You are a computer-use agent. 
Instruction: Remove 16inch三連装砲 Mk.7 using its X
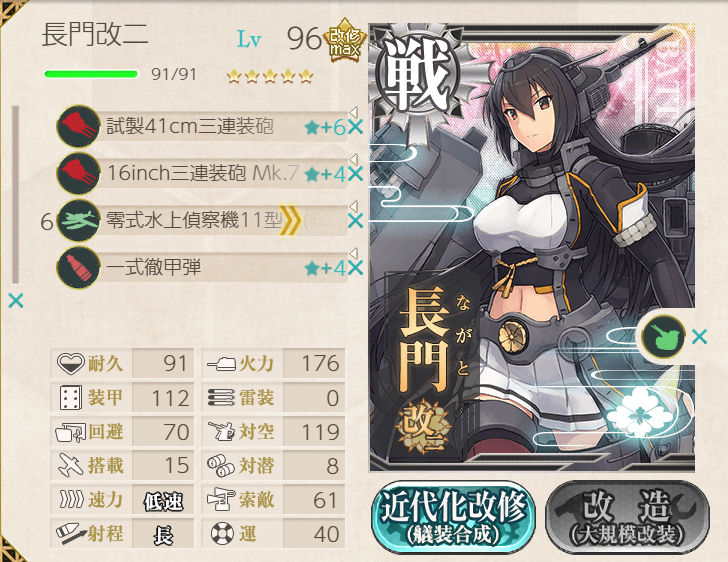click(355, 174)
